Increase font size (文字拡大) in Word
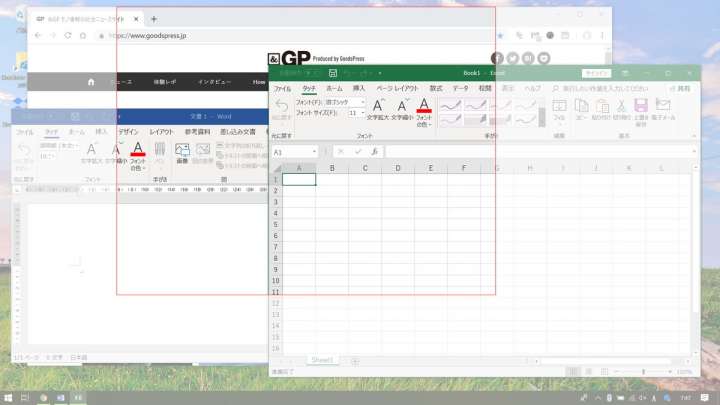Screen dimensions: 720x405 pyautogui.click(x=91, y=153)
